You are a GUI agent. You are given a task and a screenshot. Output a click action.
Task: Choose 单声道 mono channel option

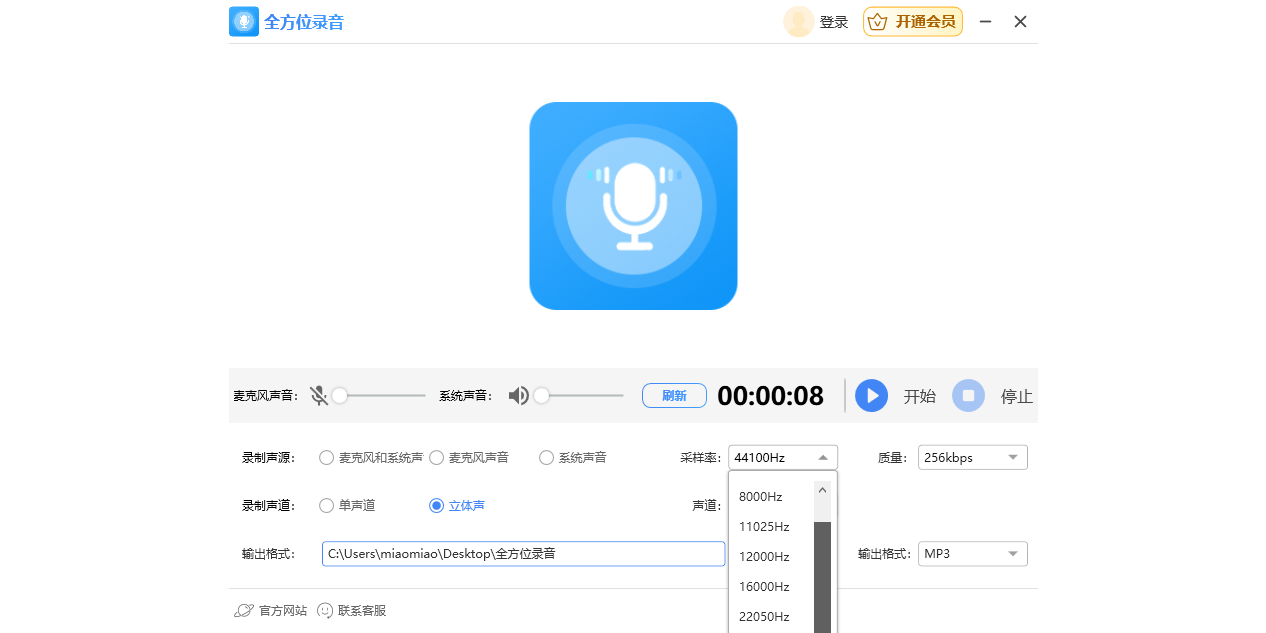click(x=326, y=506)
